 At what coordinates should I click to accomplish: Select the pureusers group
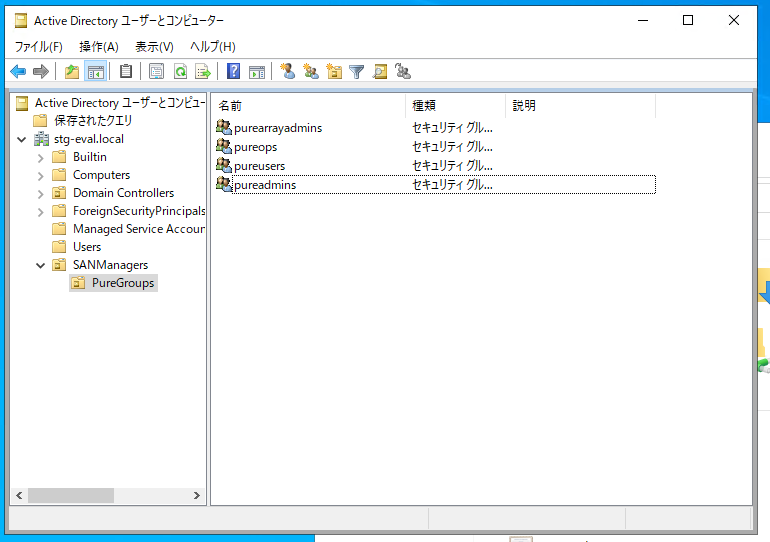259,166
